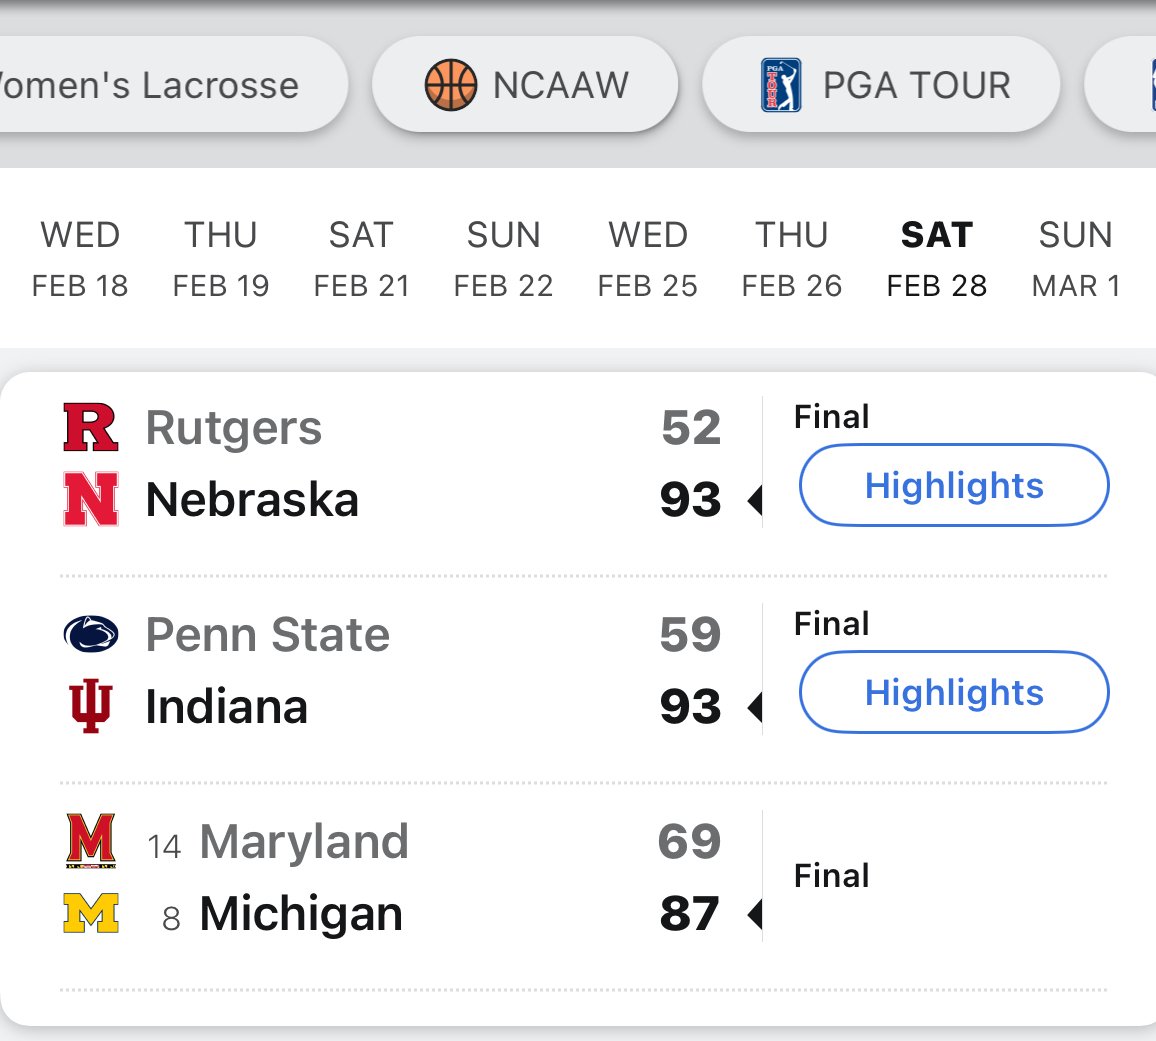Viewport: 1156px width, 1041px height.
Task: Choose the Thu Feb 26 date
Action: (x=792, y=260)
